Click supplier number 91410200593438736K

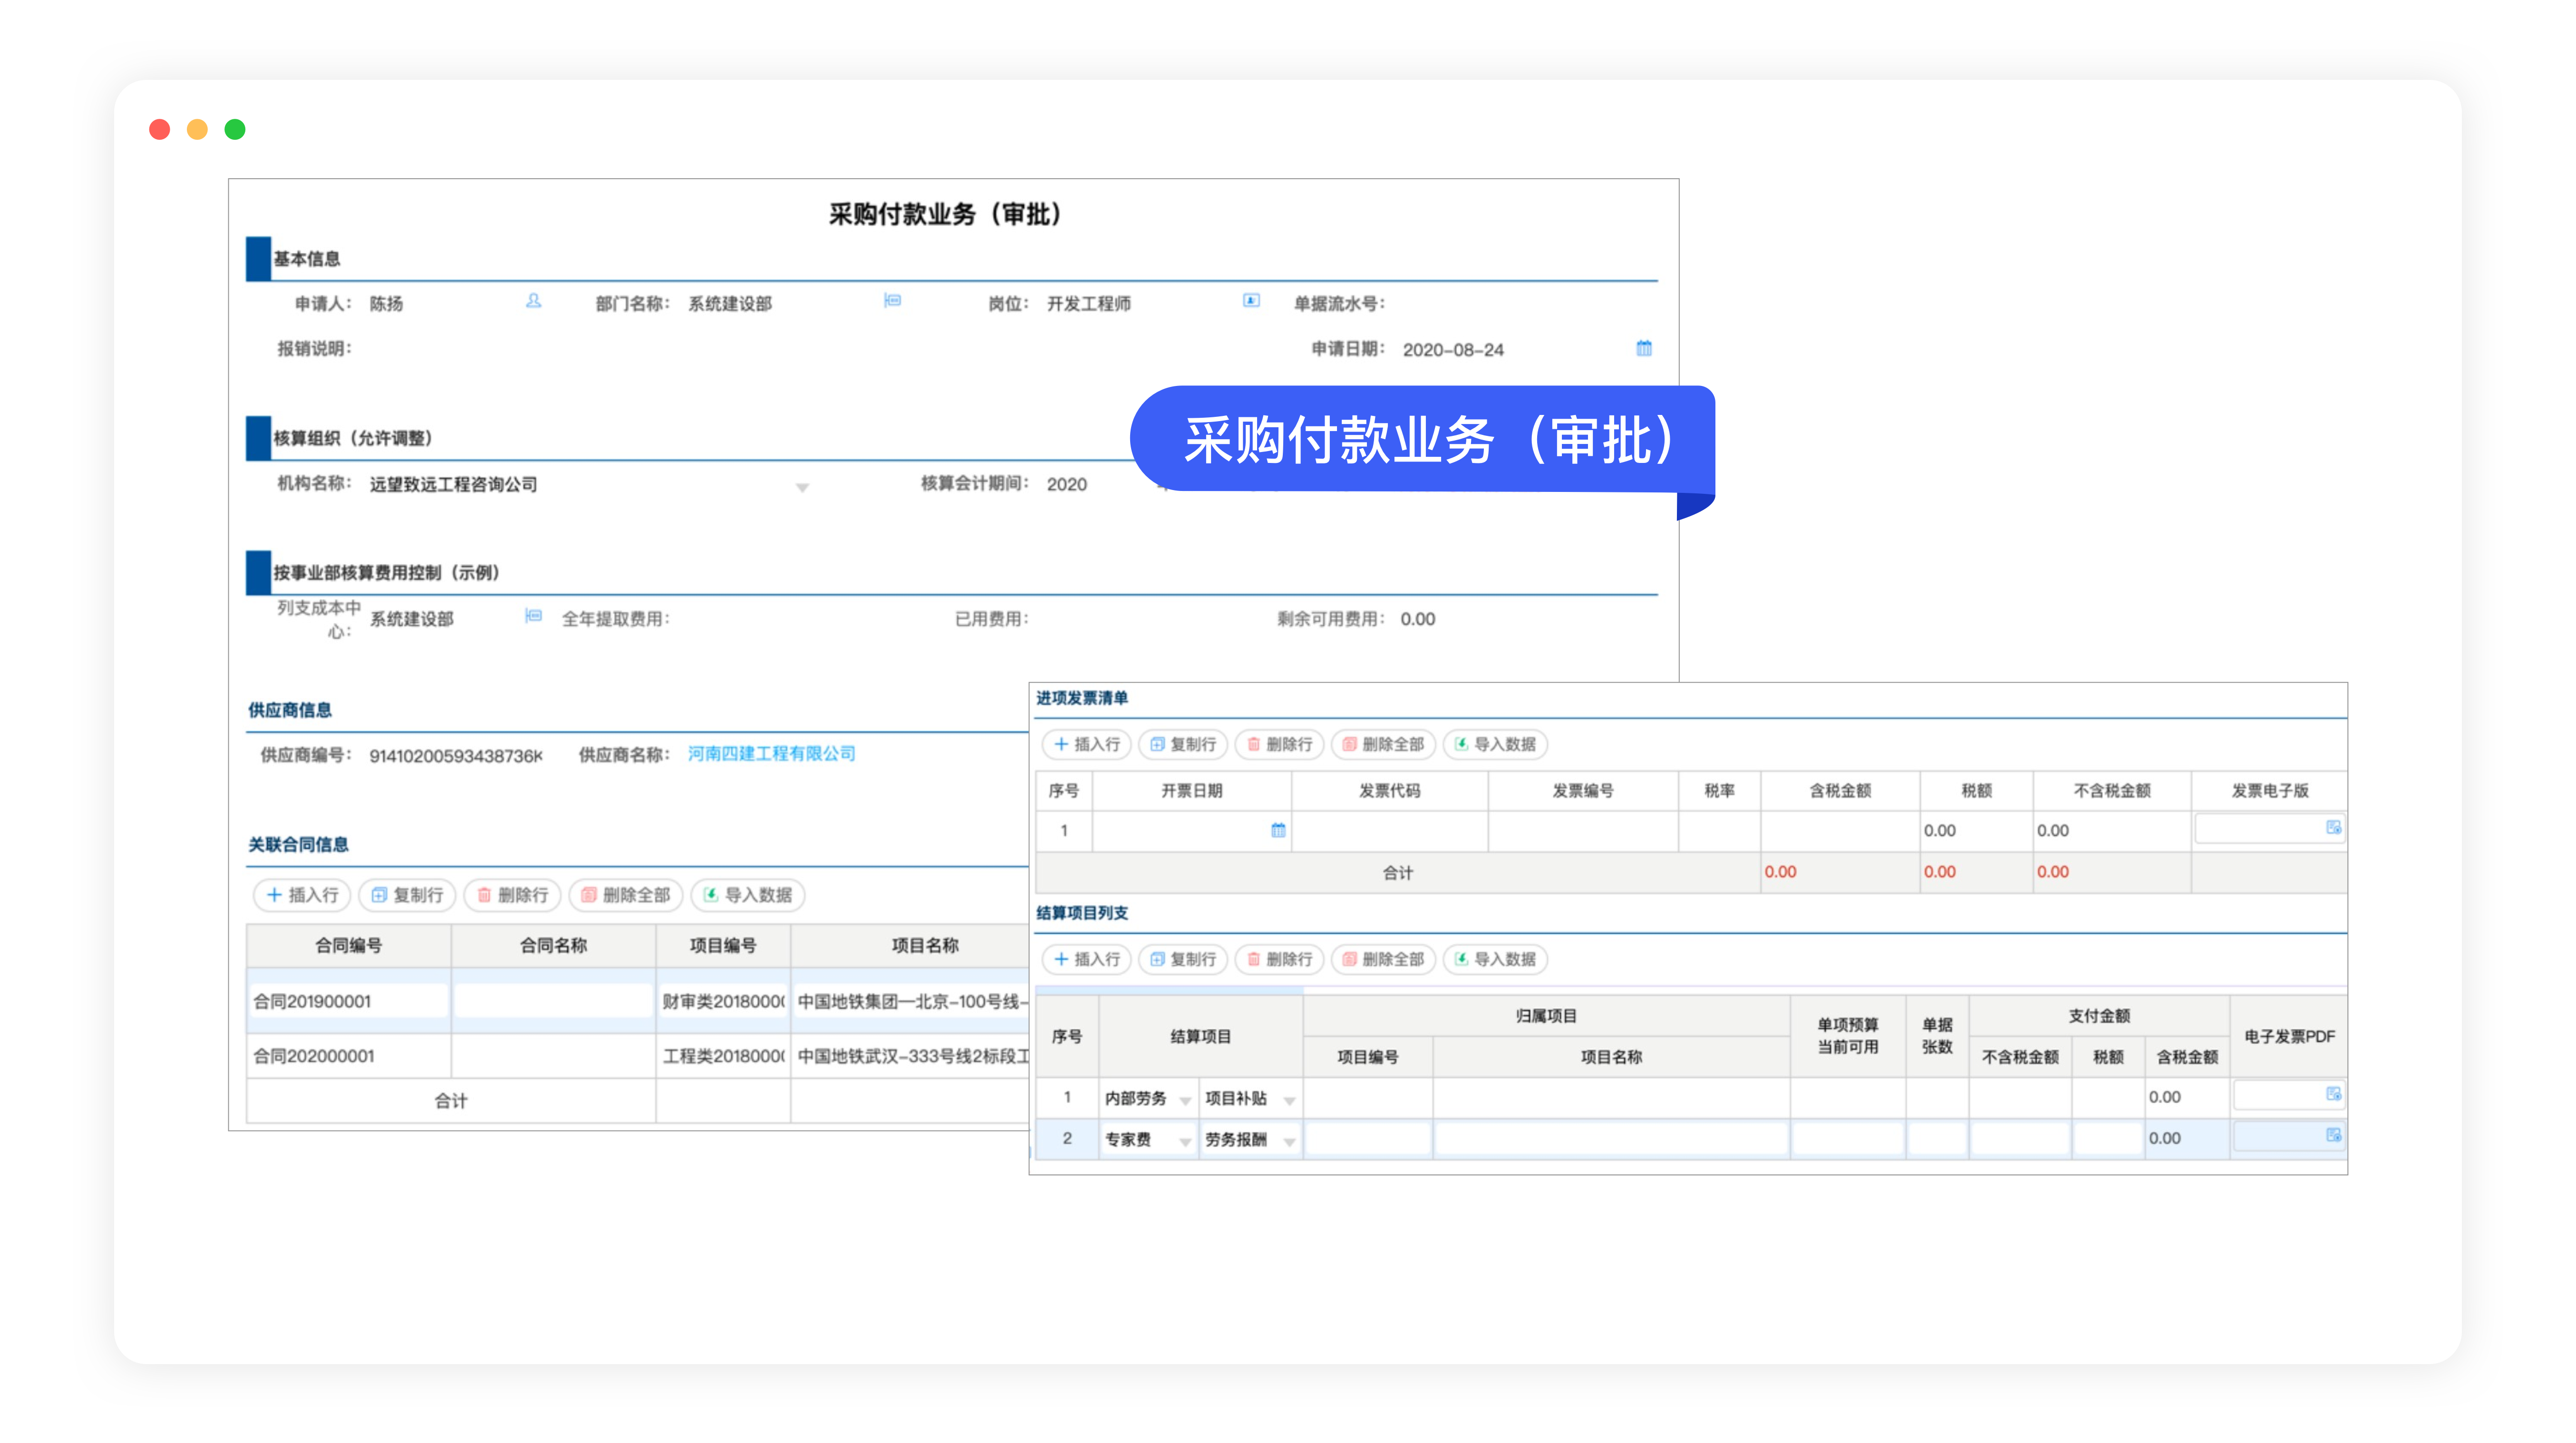(456, 756)
